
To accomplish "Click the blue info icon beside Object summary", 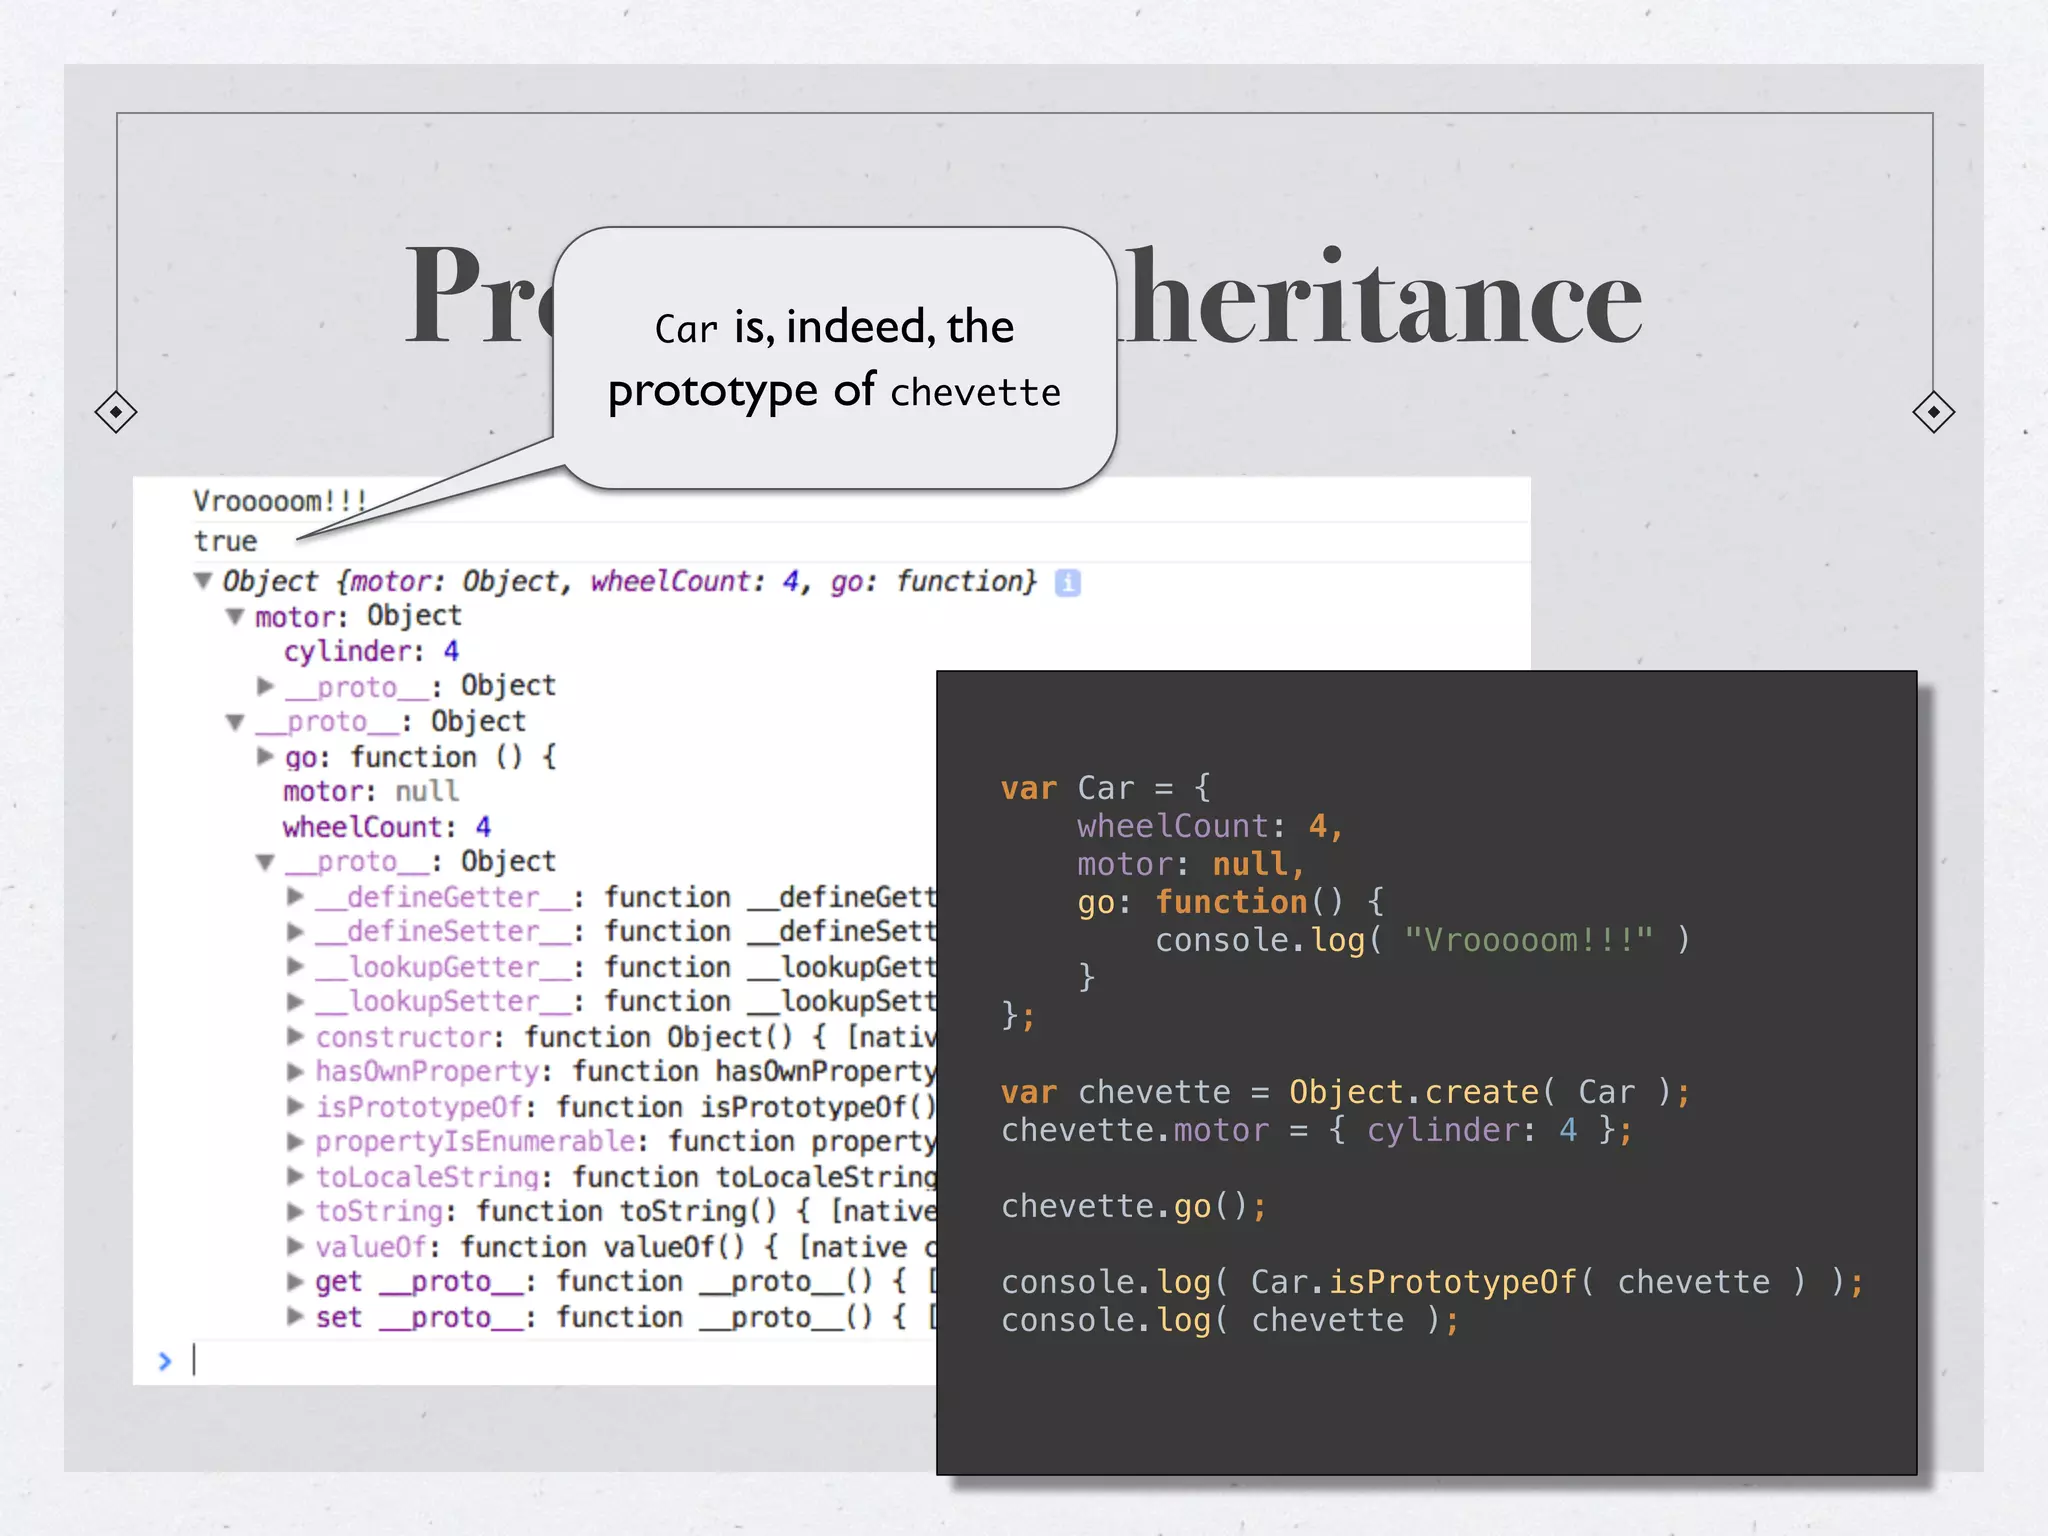I will click(1067, 582).
